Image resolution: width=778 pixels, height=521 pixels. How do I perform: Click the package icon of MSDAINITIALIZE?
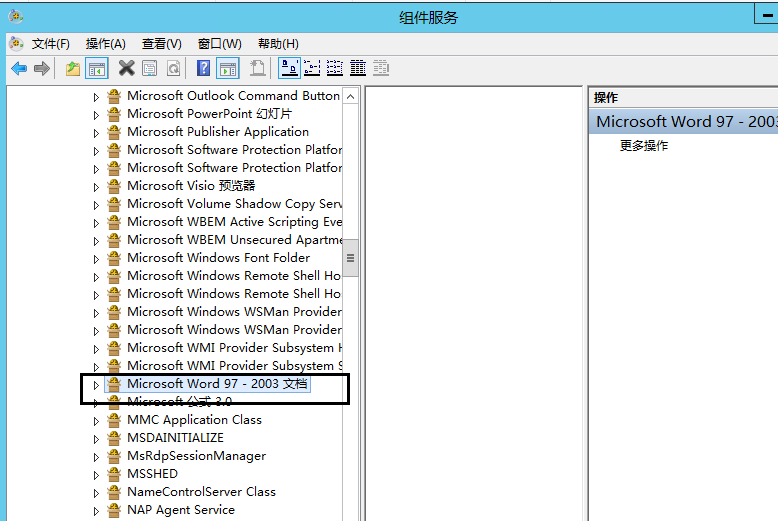[x=114, y=438]
